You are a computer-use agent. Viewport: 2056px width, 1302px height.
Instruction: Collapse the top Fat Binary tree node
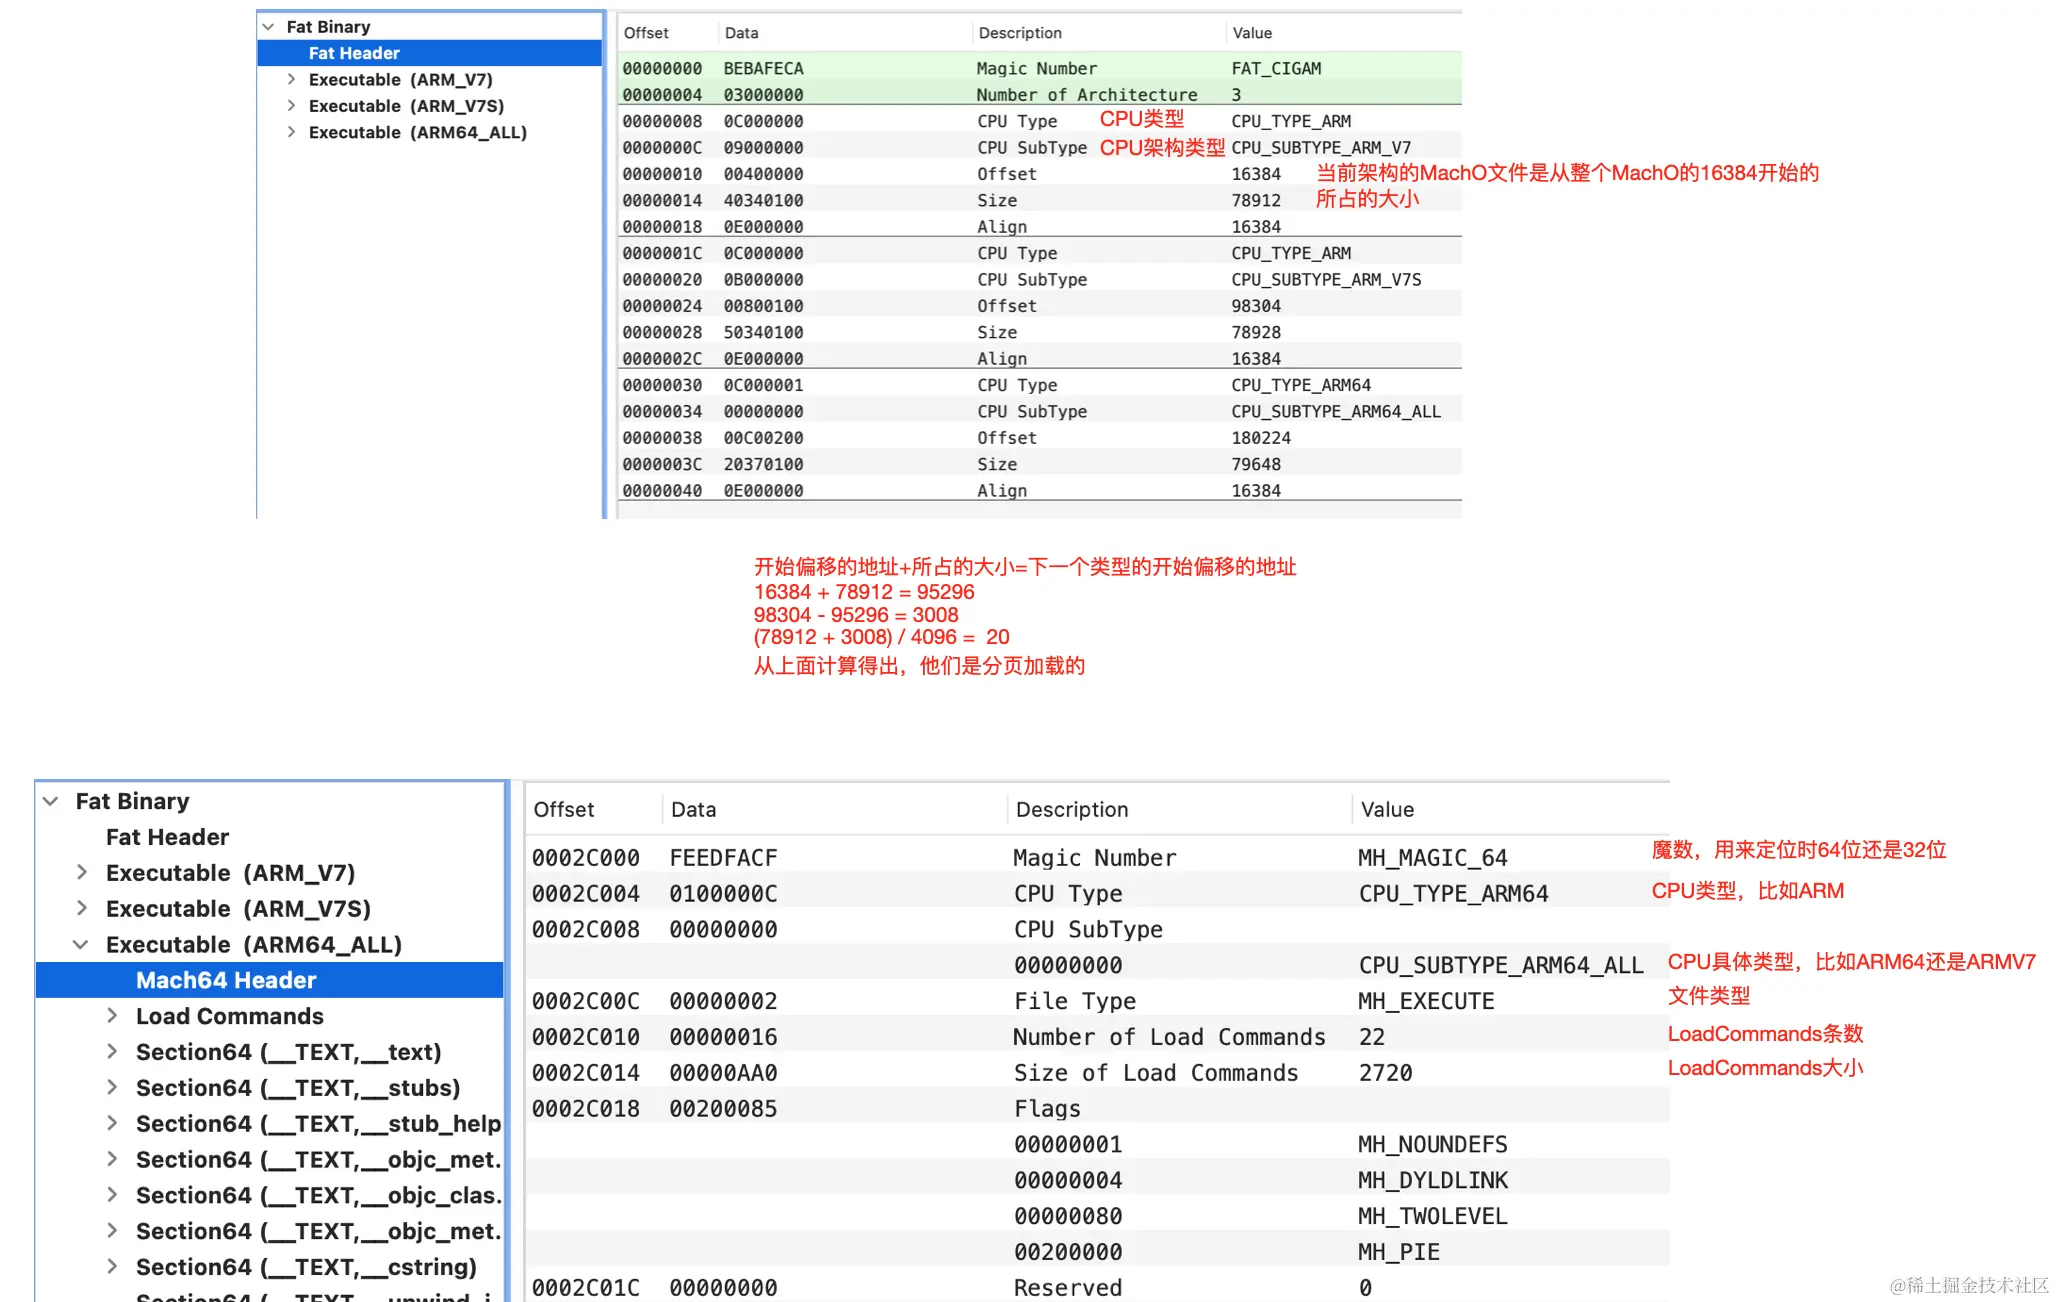[x=268, y=27]
